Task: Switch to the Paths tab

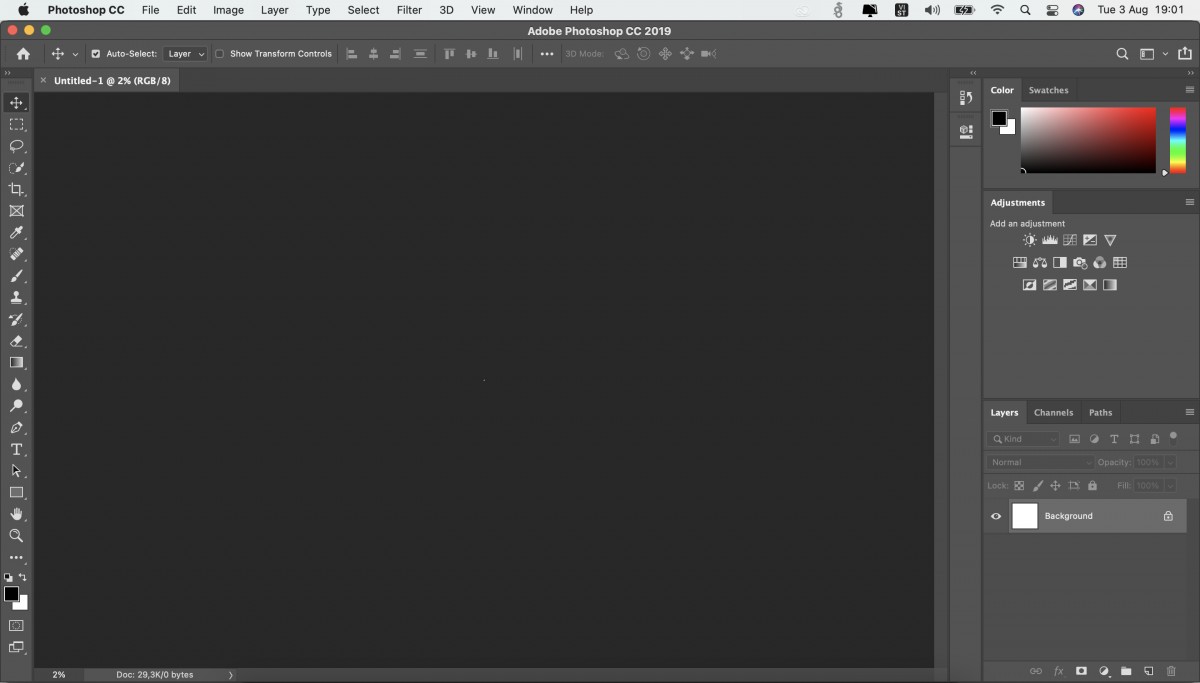Action: point(1100,412)
